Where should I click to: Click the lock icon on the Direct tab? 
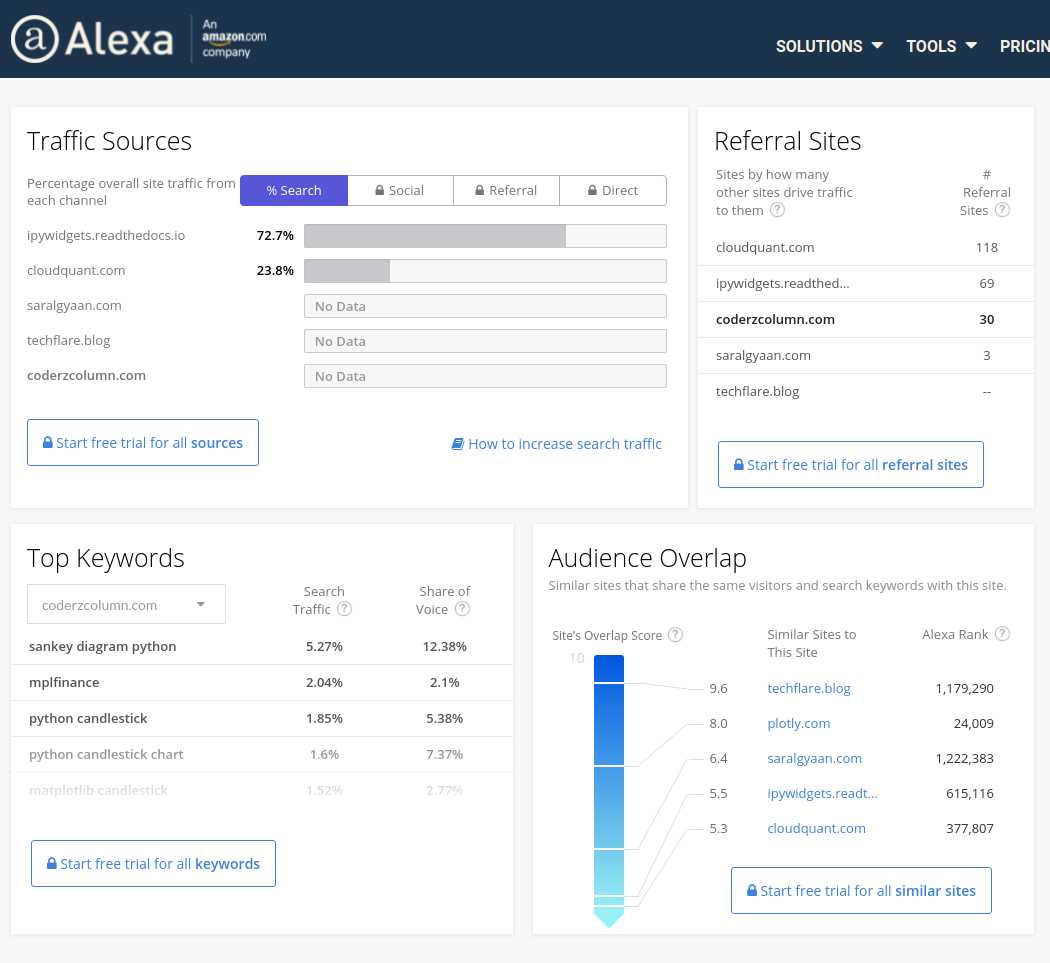tap(592, 190)
